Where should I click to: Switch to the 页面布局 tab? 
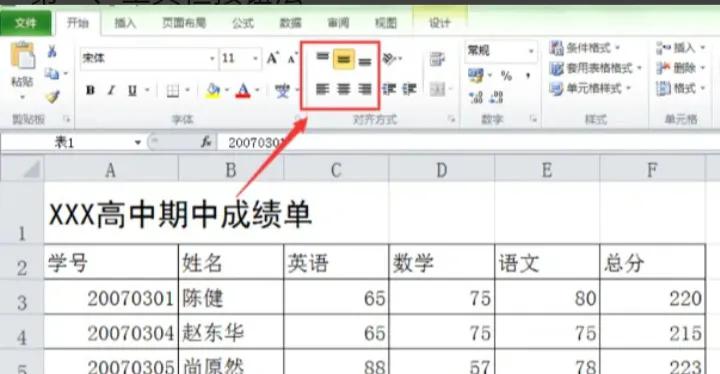(x=184, y=23)
